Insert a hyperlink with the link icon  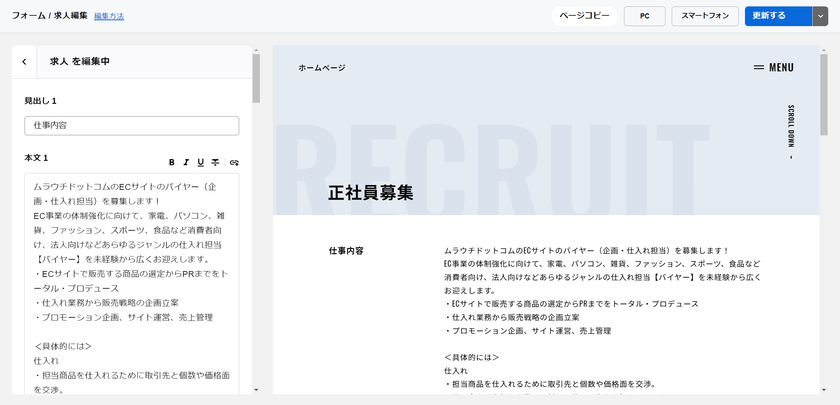[x=234, y=162]
